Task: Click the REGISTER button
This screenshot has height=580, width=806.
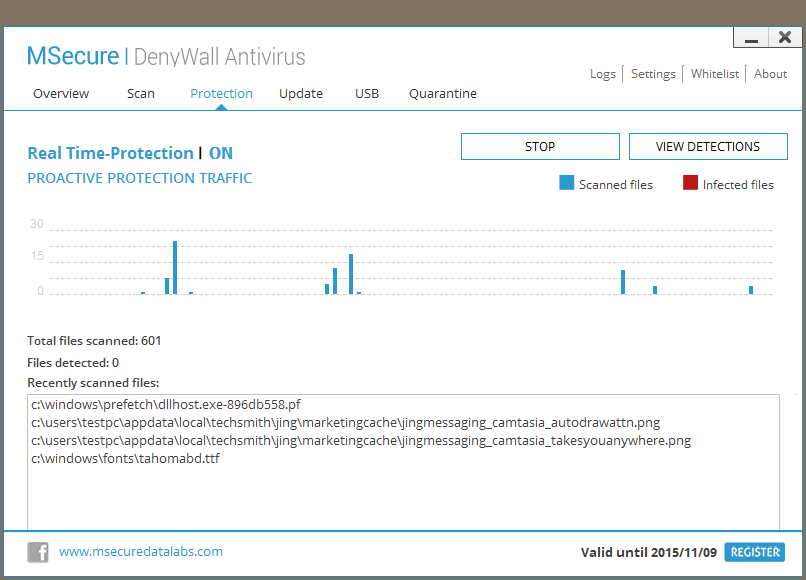Action: [755, 552]
